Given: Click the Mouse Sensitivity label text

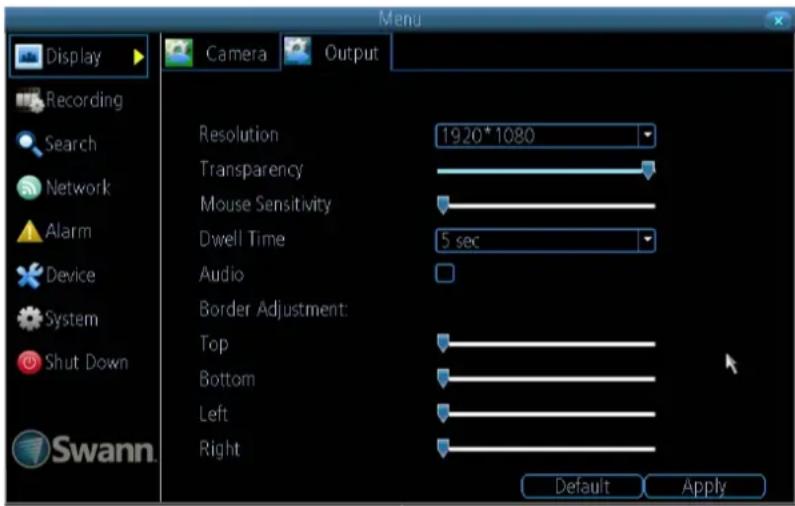Looking at the screenshot, I should tap(265, 204).
